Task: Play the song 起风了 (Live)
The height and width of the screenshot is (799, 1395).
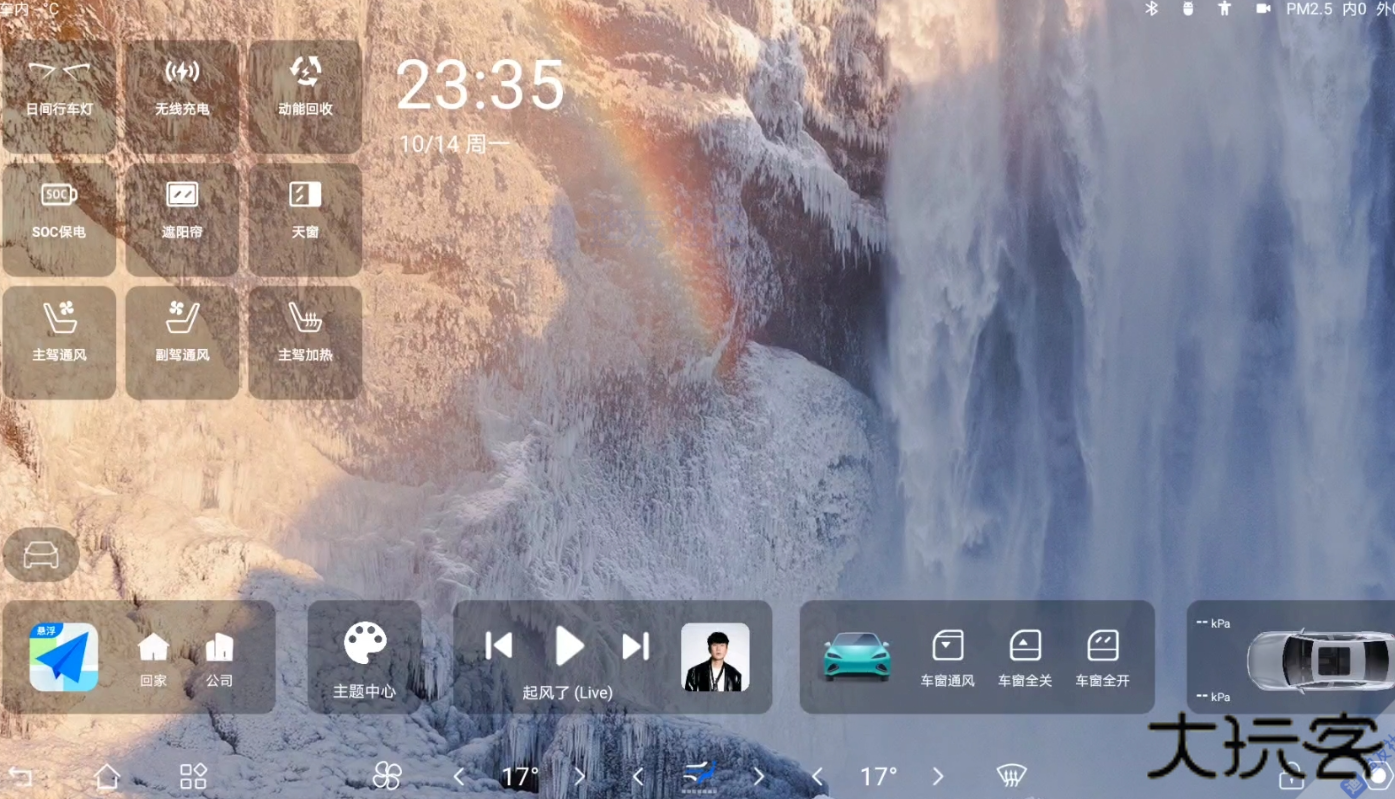Action: (x=569, y=646)
